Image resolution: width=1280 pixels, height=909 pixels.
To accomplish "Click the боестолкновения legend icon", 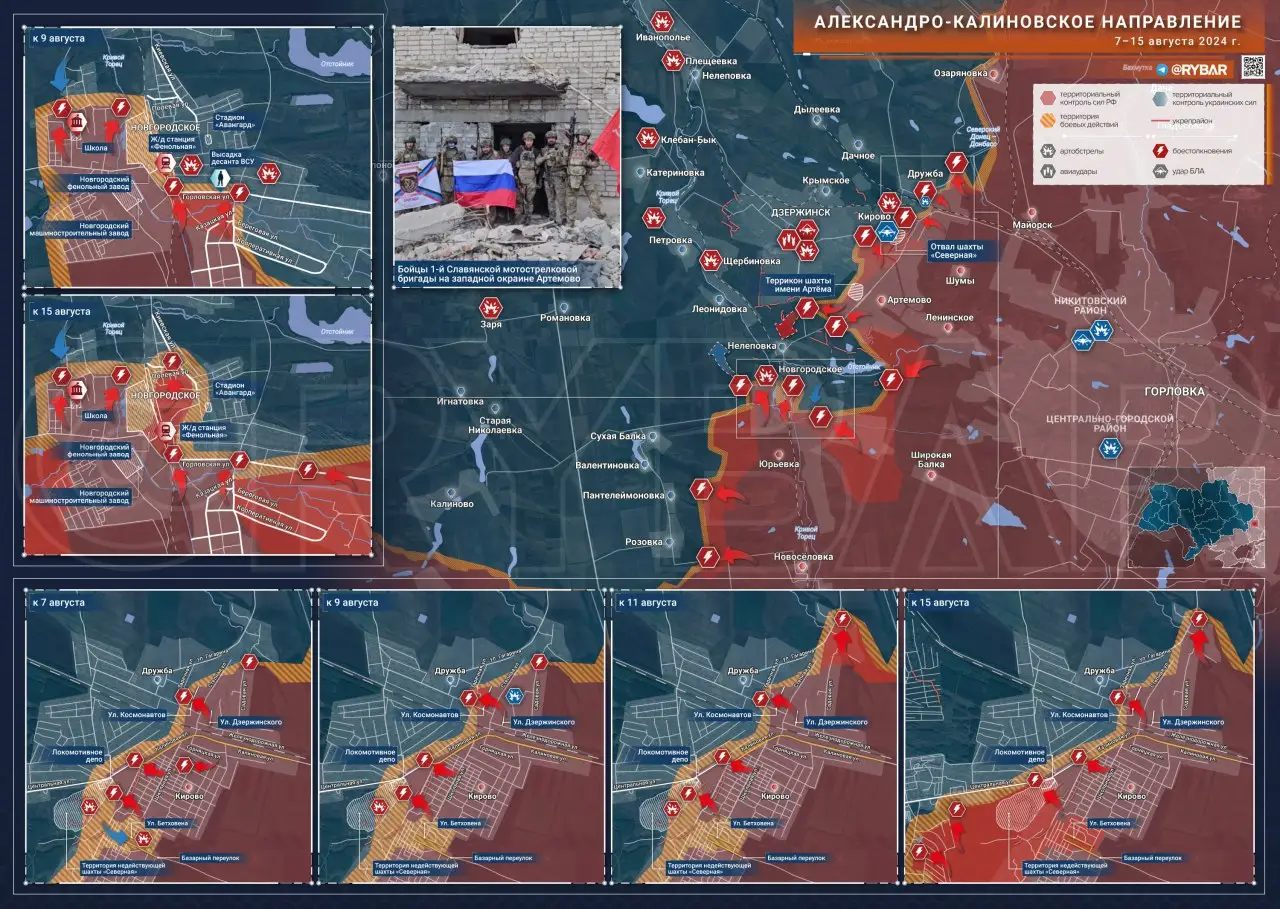I will point(1159,151).
